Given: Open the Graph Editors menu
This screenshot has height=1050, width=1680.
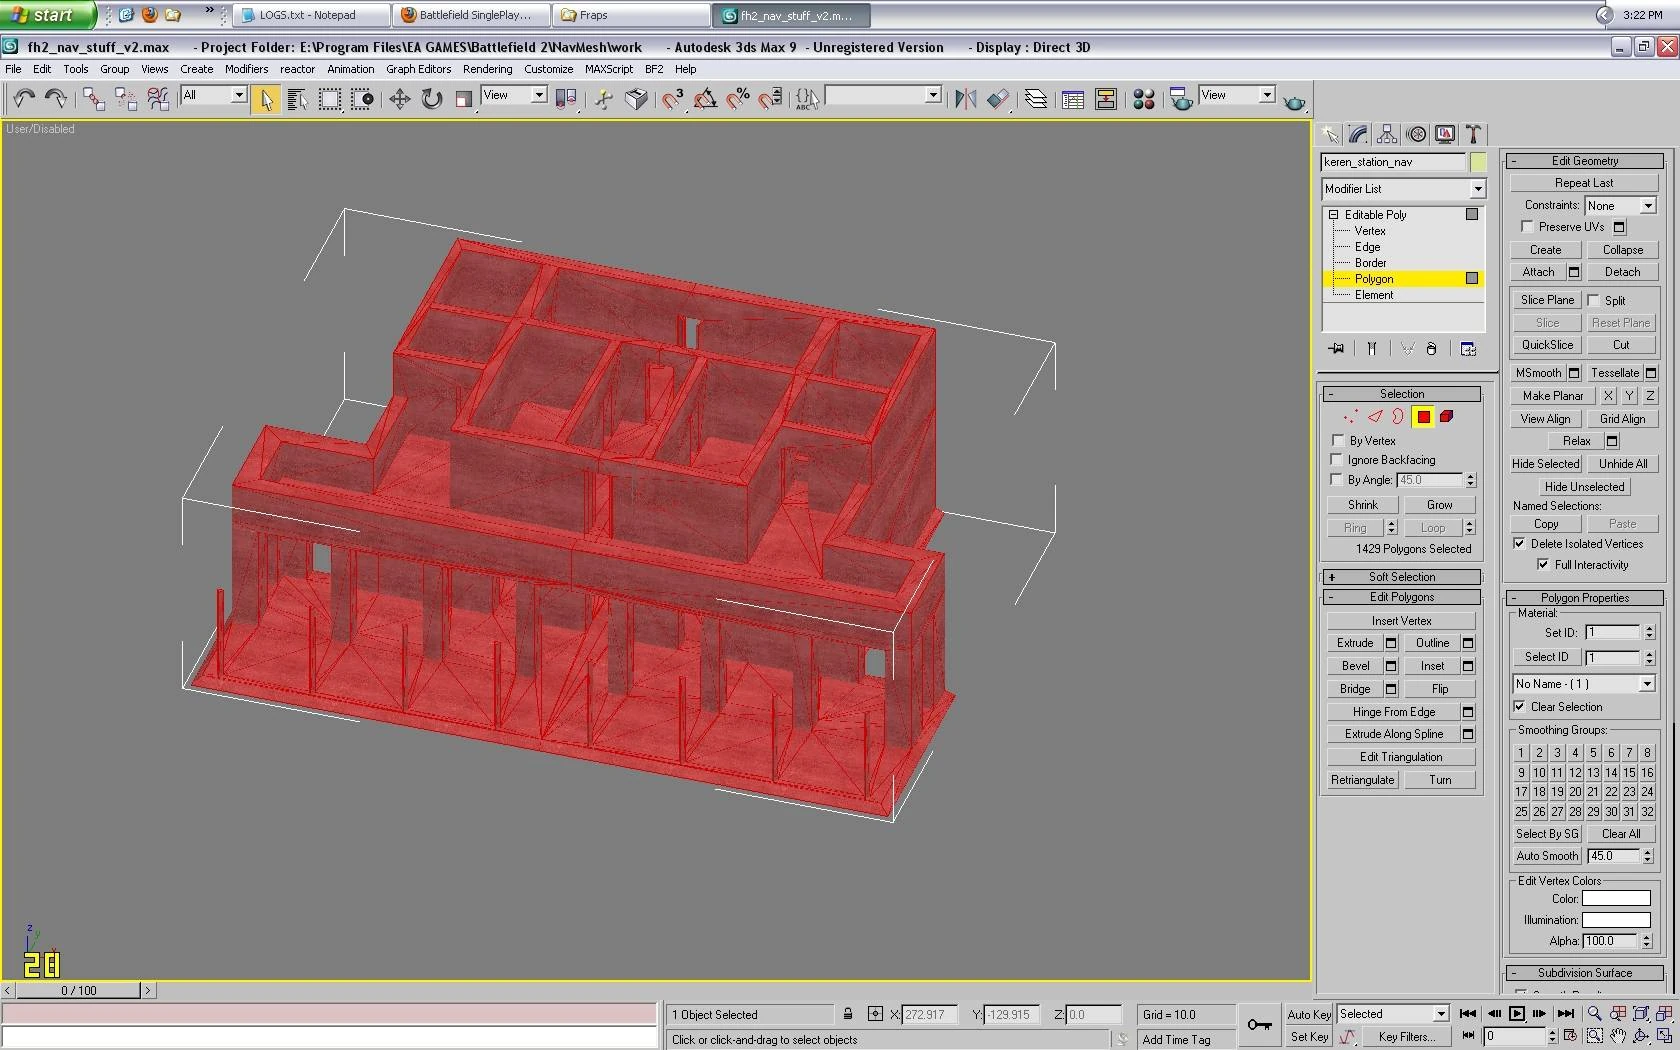Looking at the screenshot, I should 418,69.
